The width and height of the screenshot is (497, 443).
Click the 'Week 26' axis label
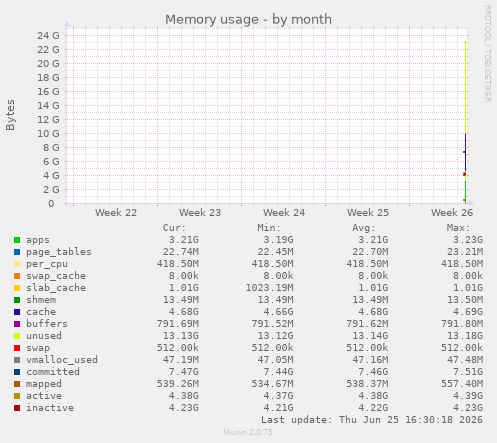[x=452, y=213]
